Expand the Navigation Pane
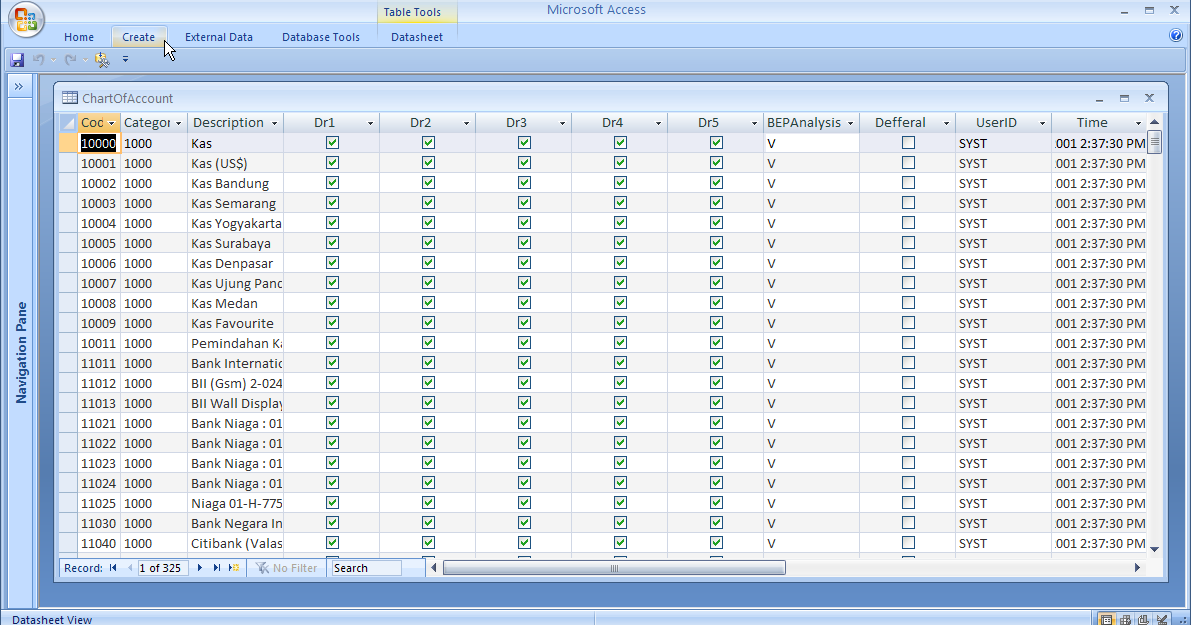The image size is (1191, 625). 19,85
